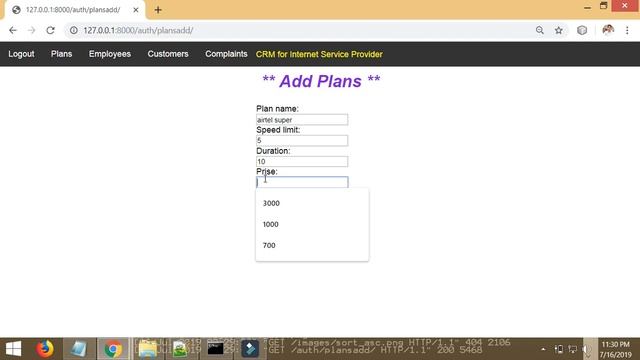Image resolution: width=640 pixels, height=360 pixels.
Task: Open the command prompt taskbar icon
Action: (215, 349)
